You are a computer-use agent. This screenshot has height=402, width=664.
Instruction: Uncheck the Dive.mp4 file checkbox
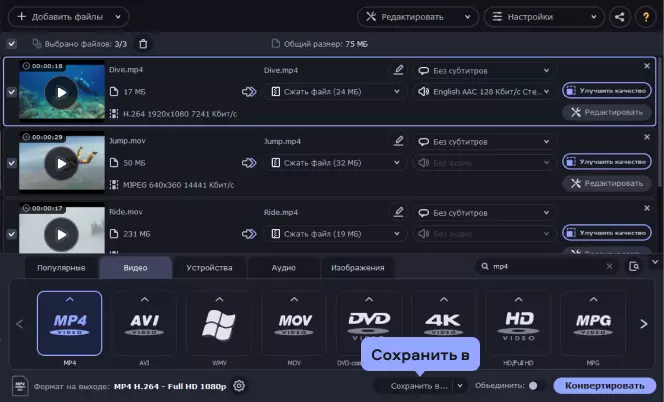11,92
